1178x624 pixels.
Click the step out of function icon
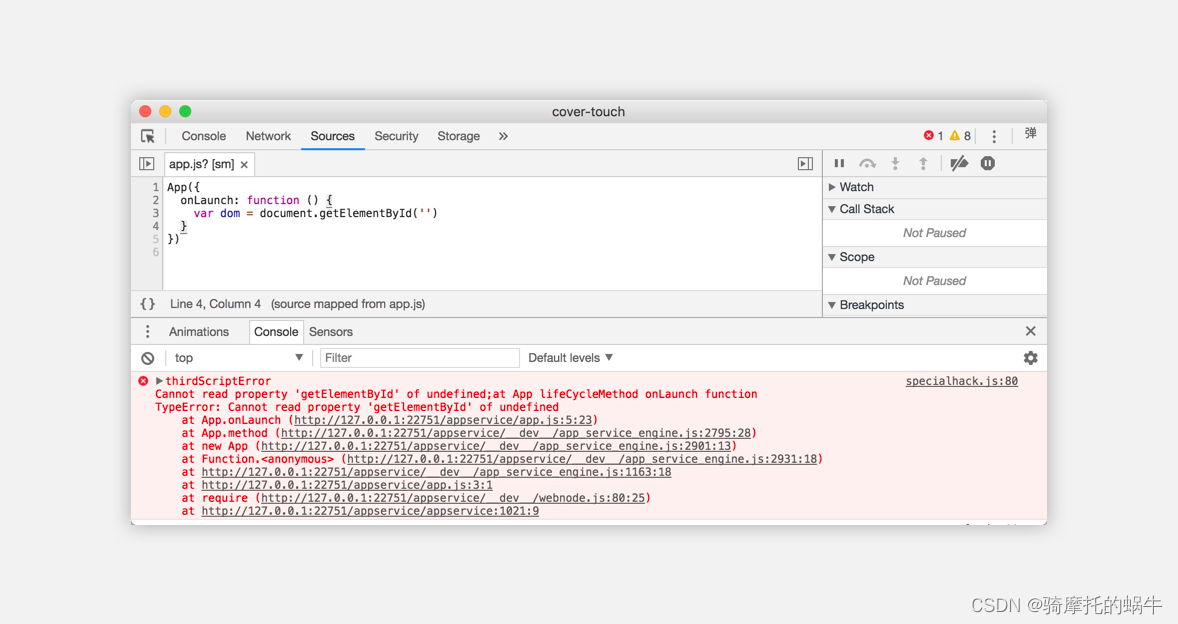(923, 163)
